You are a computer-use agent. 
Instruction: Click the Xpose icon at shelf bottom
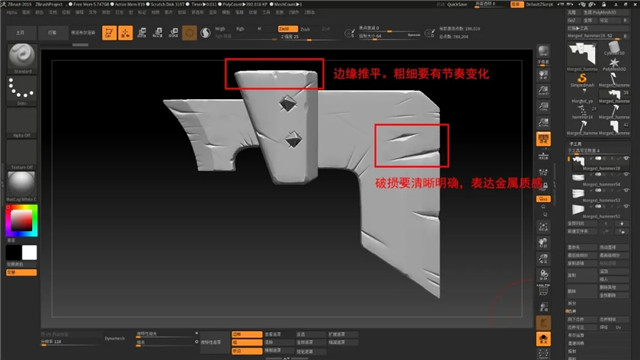point(543,354)
